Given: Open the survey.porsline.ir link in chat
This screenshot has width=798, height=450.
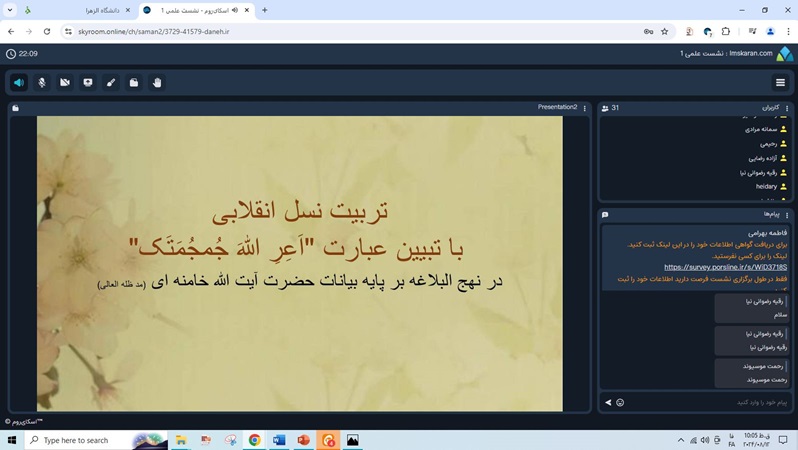Looking at the screenshot, I should click(725, 267).
